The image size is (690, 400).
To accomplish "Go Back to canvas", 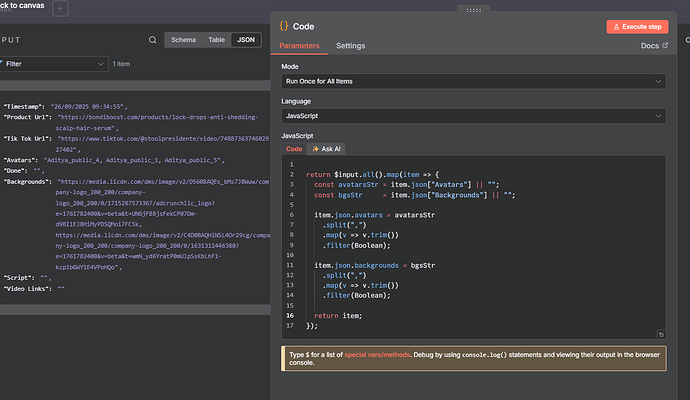I will coord(22,5).
